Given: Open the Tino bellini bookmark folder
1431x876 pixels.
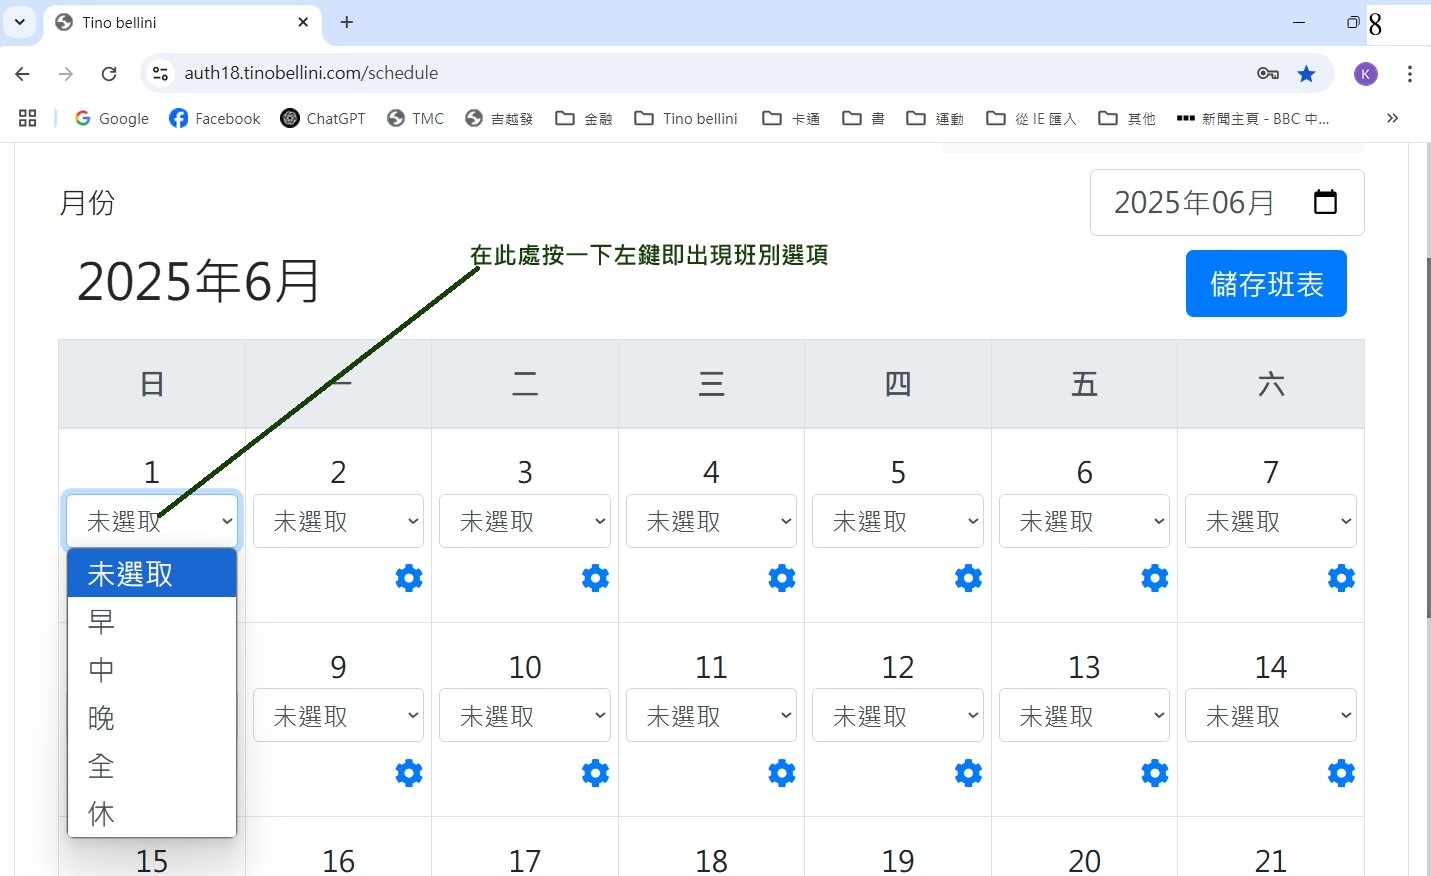Looking at the screenshot, I should 686,118.
